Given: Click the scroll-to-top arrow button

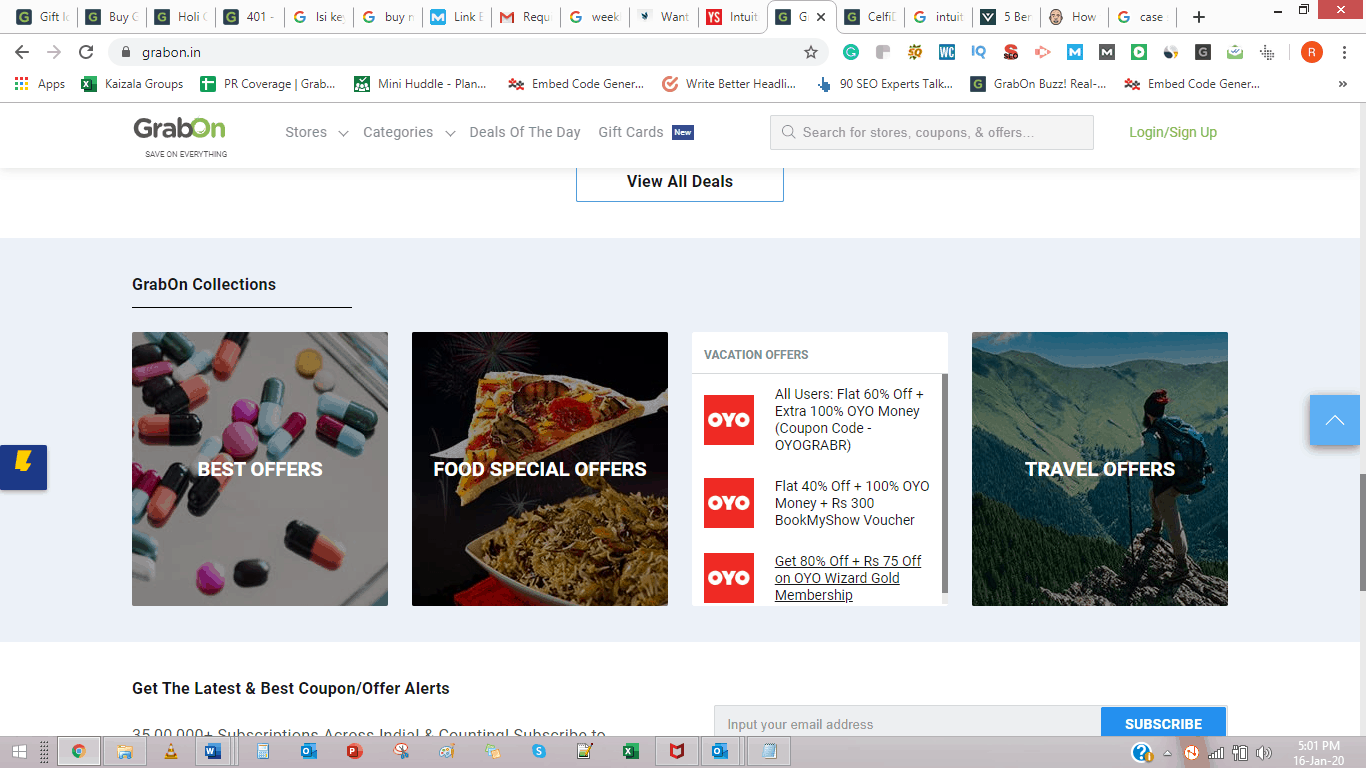Looking at the screenshot, I should (1334, 420).
